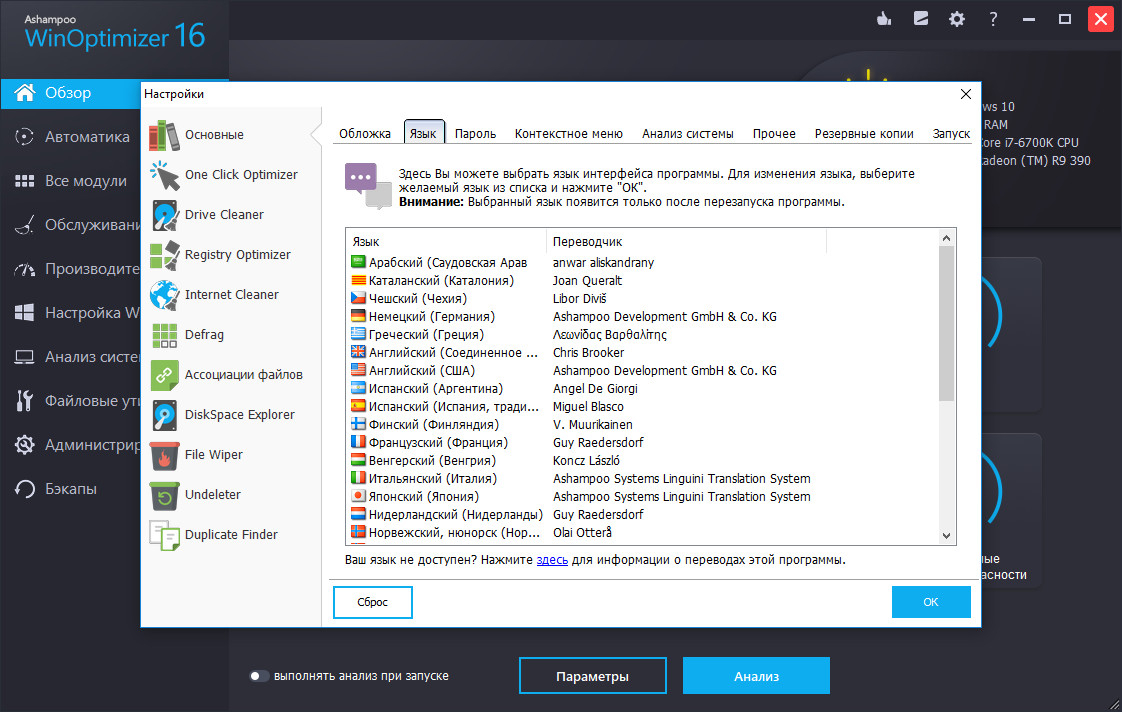
Task: Select Чешский (Чехия) language
Action: coord(643,299)
